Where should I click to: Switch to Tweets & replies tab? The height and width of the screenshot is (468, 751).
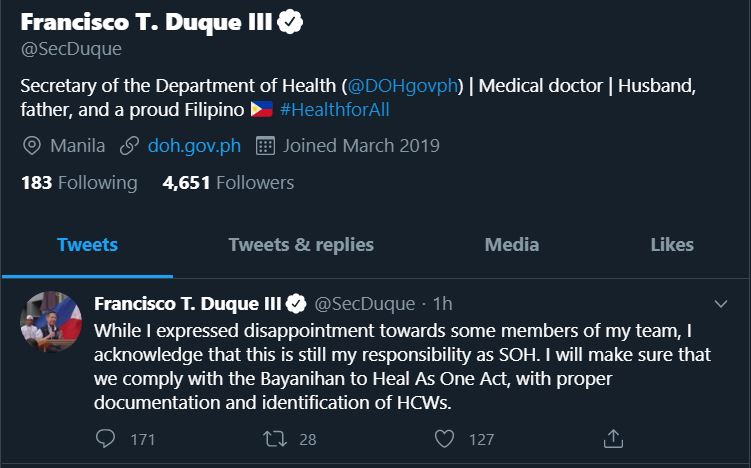(301, 244)
